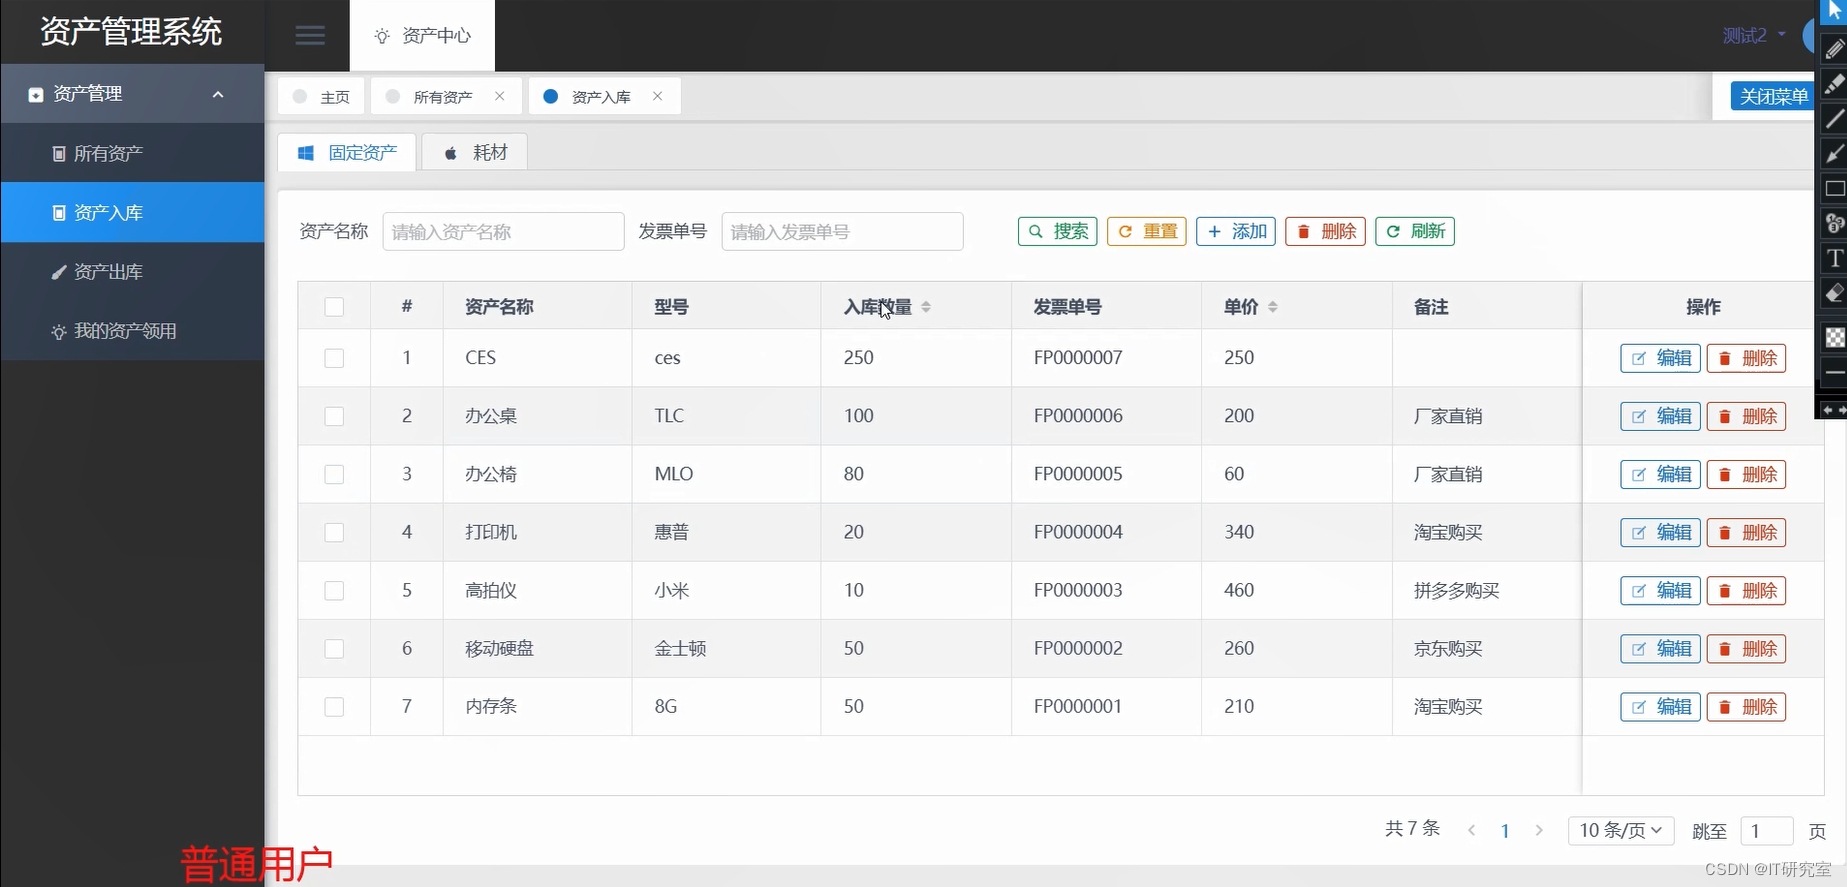1847x887 pixels.
Task: Sort by 单价 using sort arrows
Action: [1273, 307]
